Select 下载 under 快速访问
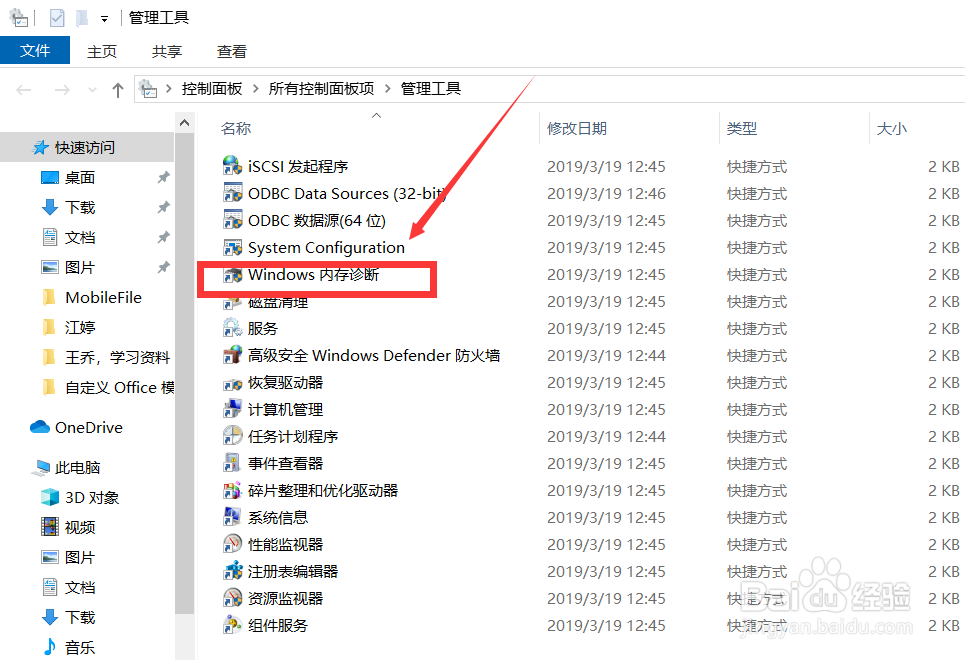The height and width of the screenshot is (660, 965). pyautogui.click(x=80, y=207)
